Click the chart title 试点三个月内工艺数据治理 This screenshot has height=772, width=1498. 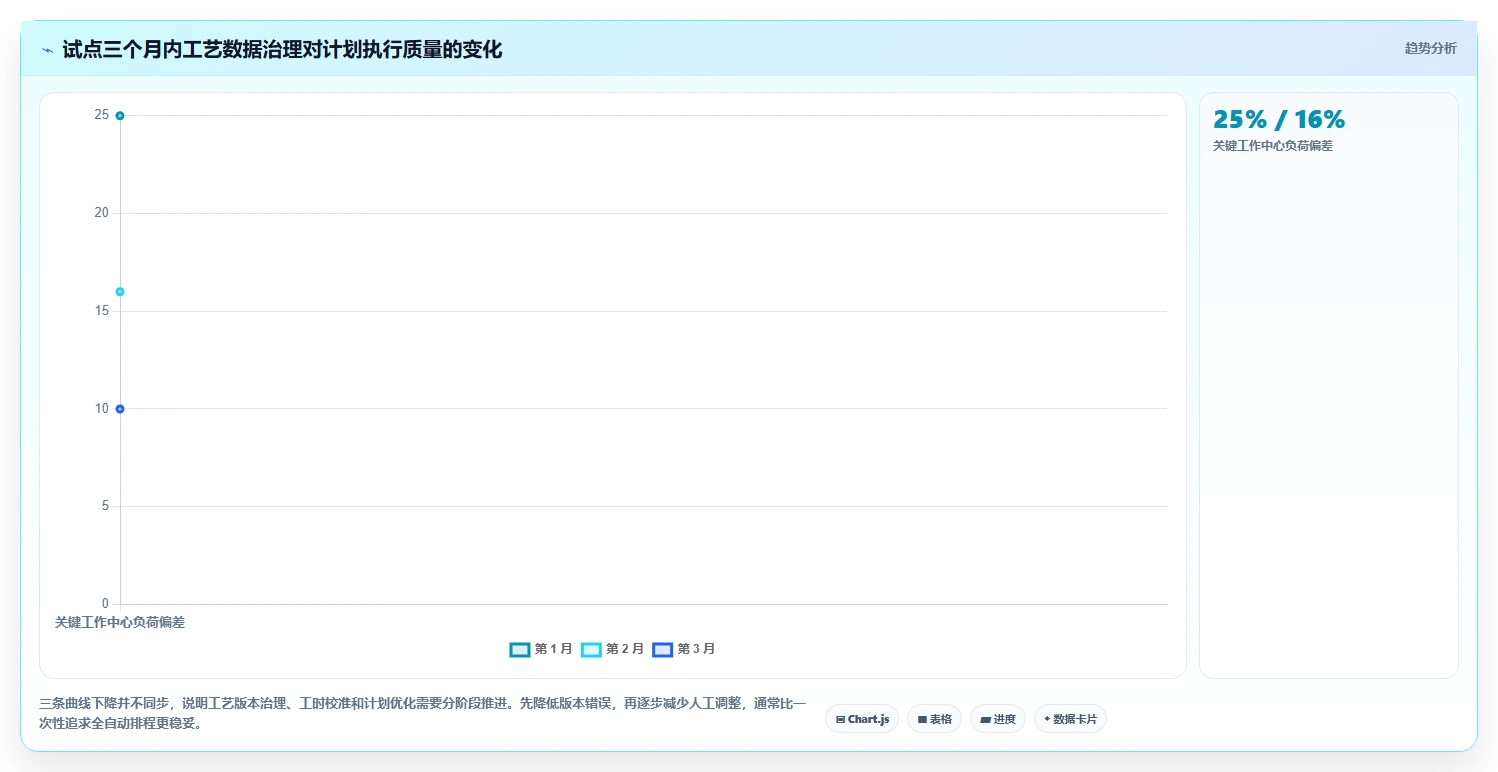point(282,50)
